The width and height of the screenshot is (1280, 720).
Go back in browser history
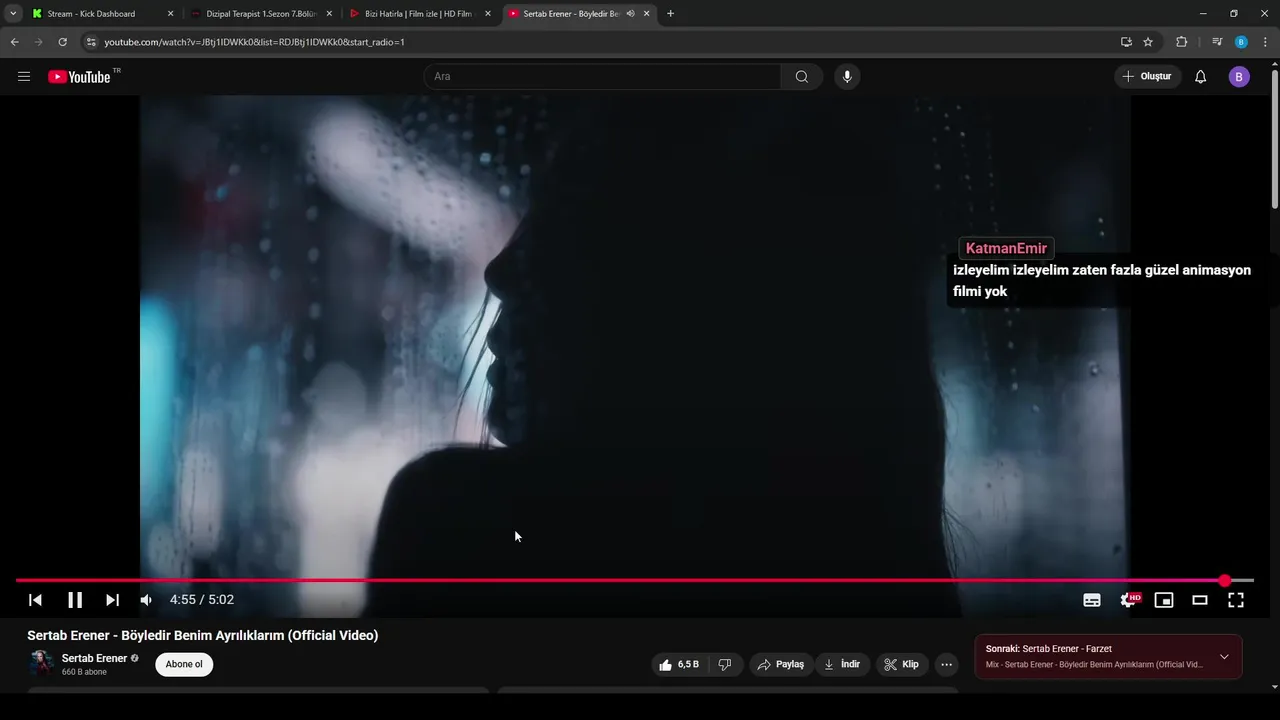tap(14, 42)
